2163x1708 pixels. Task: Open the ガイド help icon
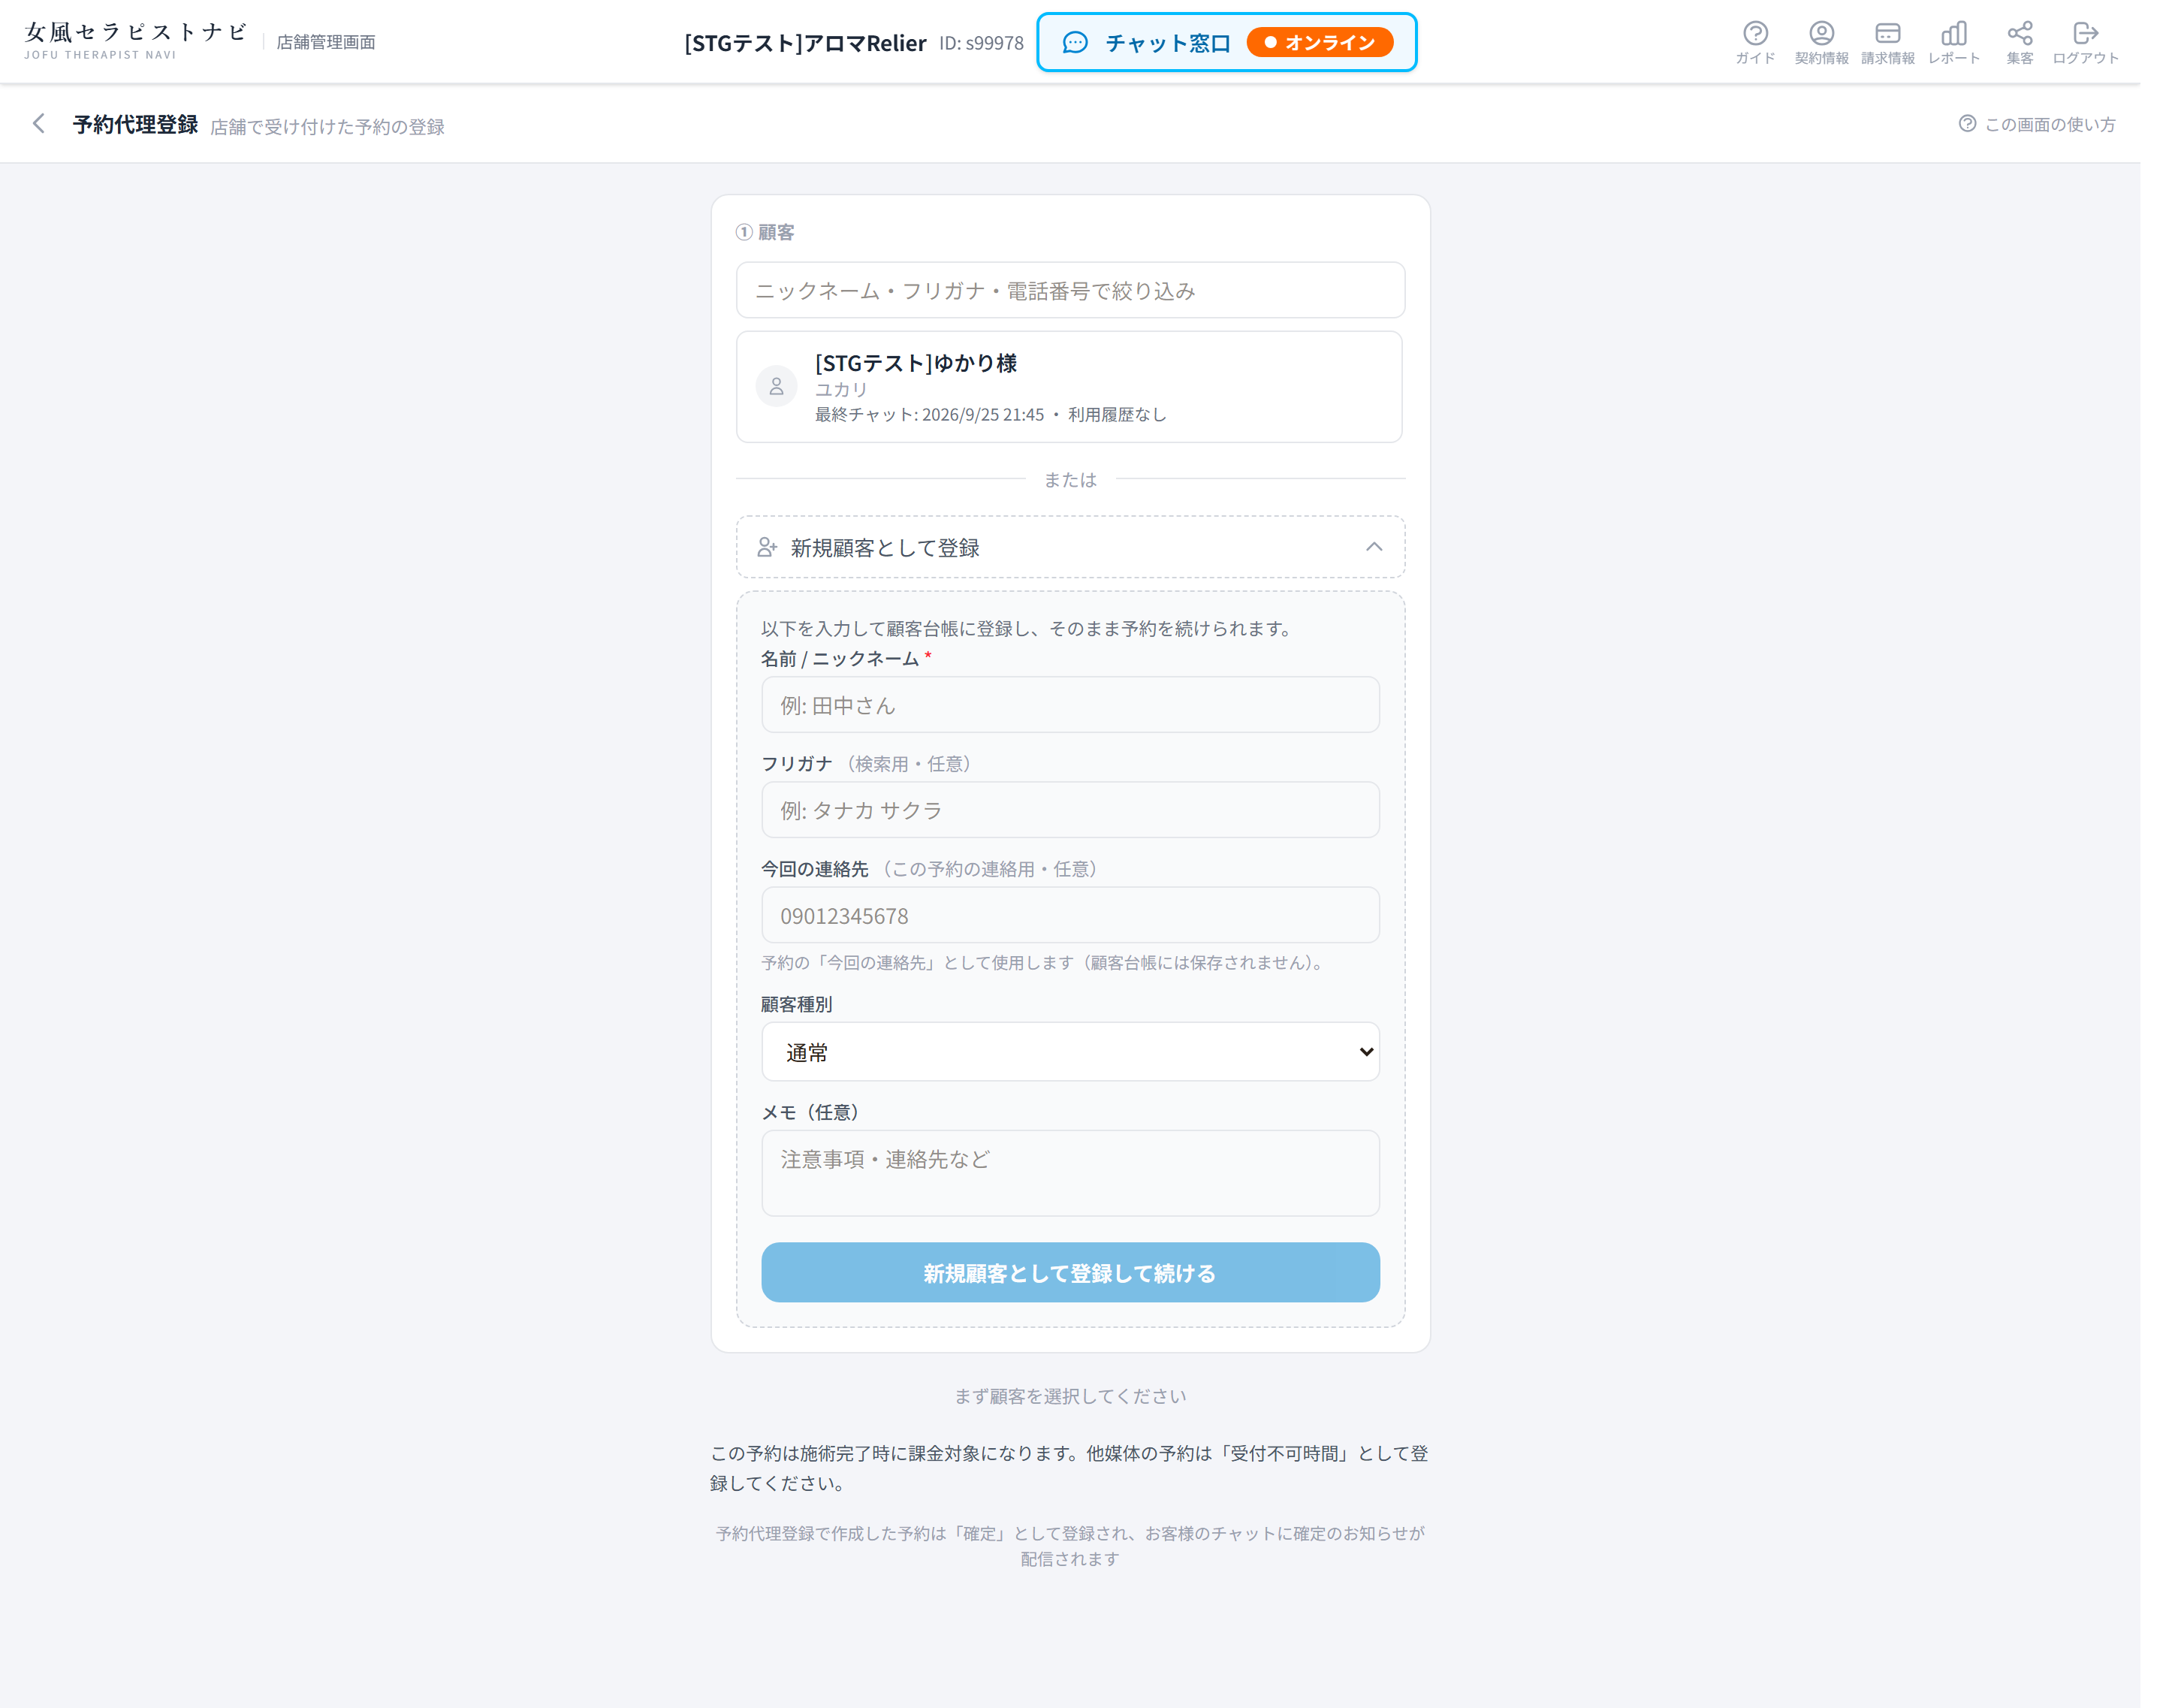coord(1755,42)
